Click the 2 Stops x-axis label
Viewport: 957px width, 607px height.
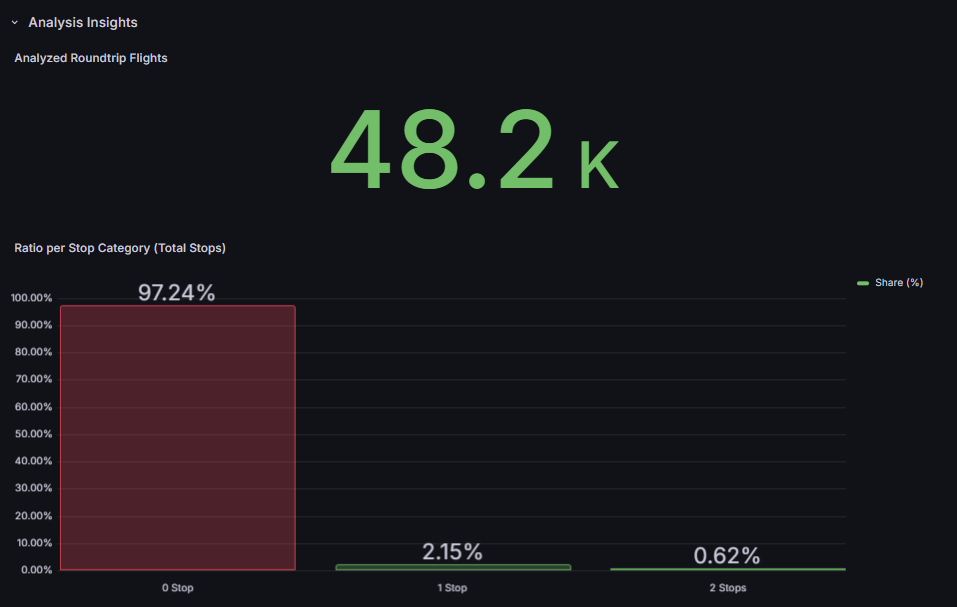pyautogui.click(x=727, y=588)
